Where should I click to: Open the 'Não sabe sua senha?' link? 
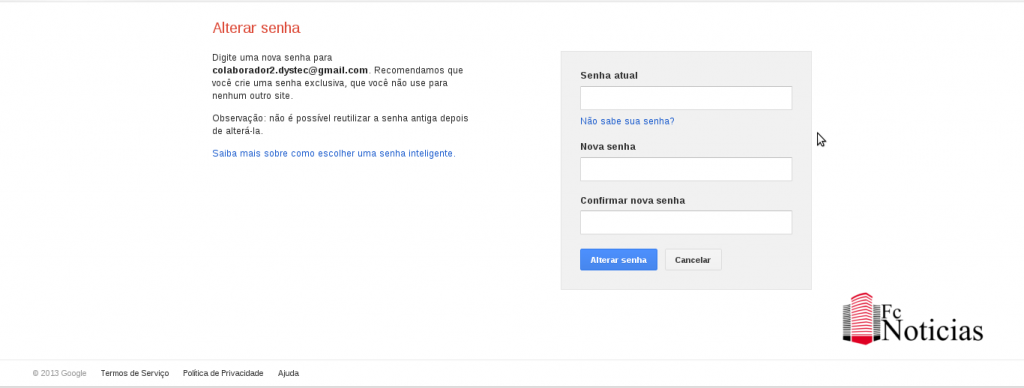[x=627, y=121]
